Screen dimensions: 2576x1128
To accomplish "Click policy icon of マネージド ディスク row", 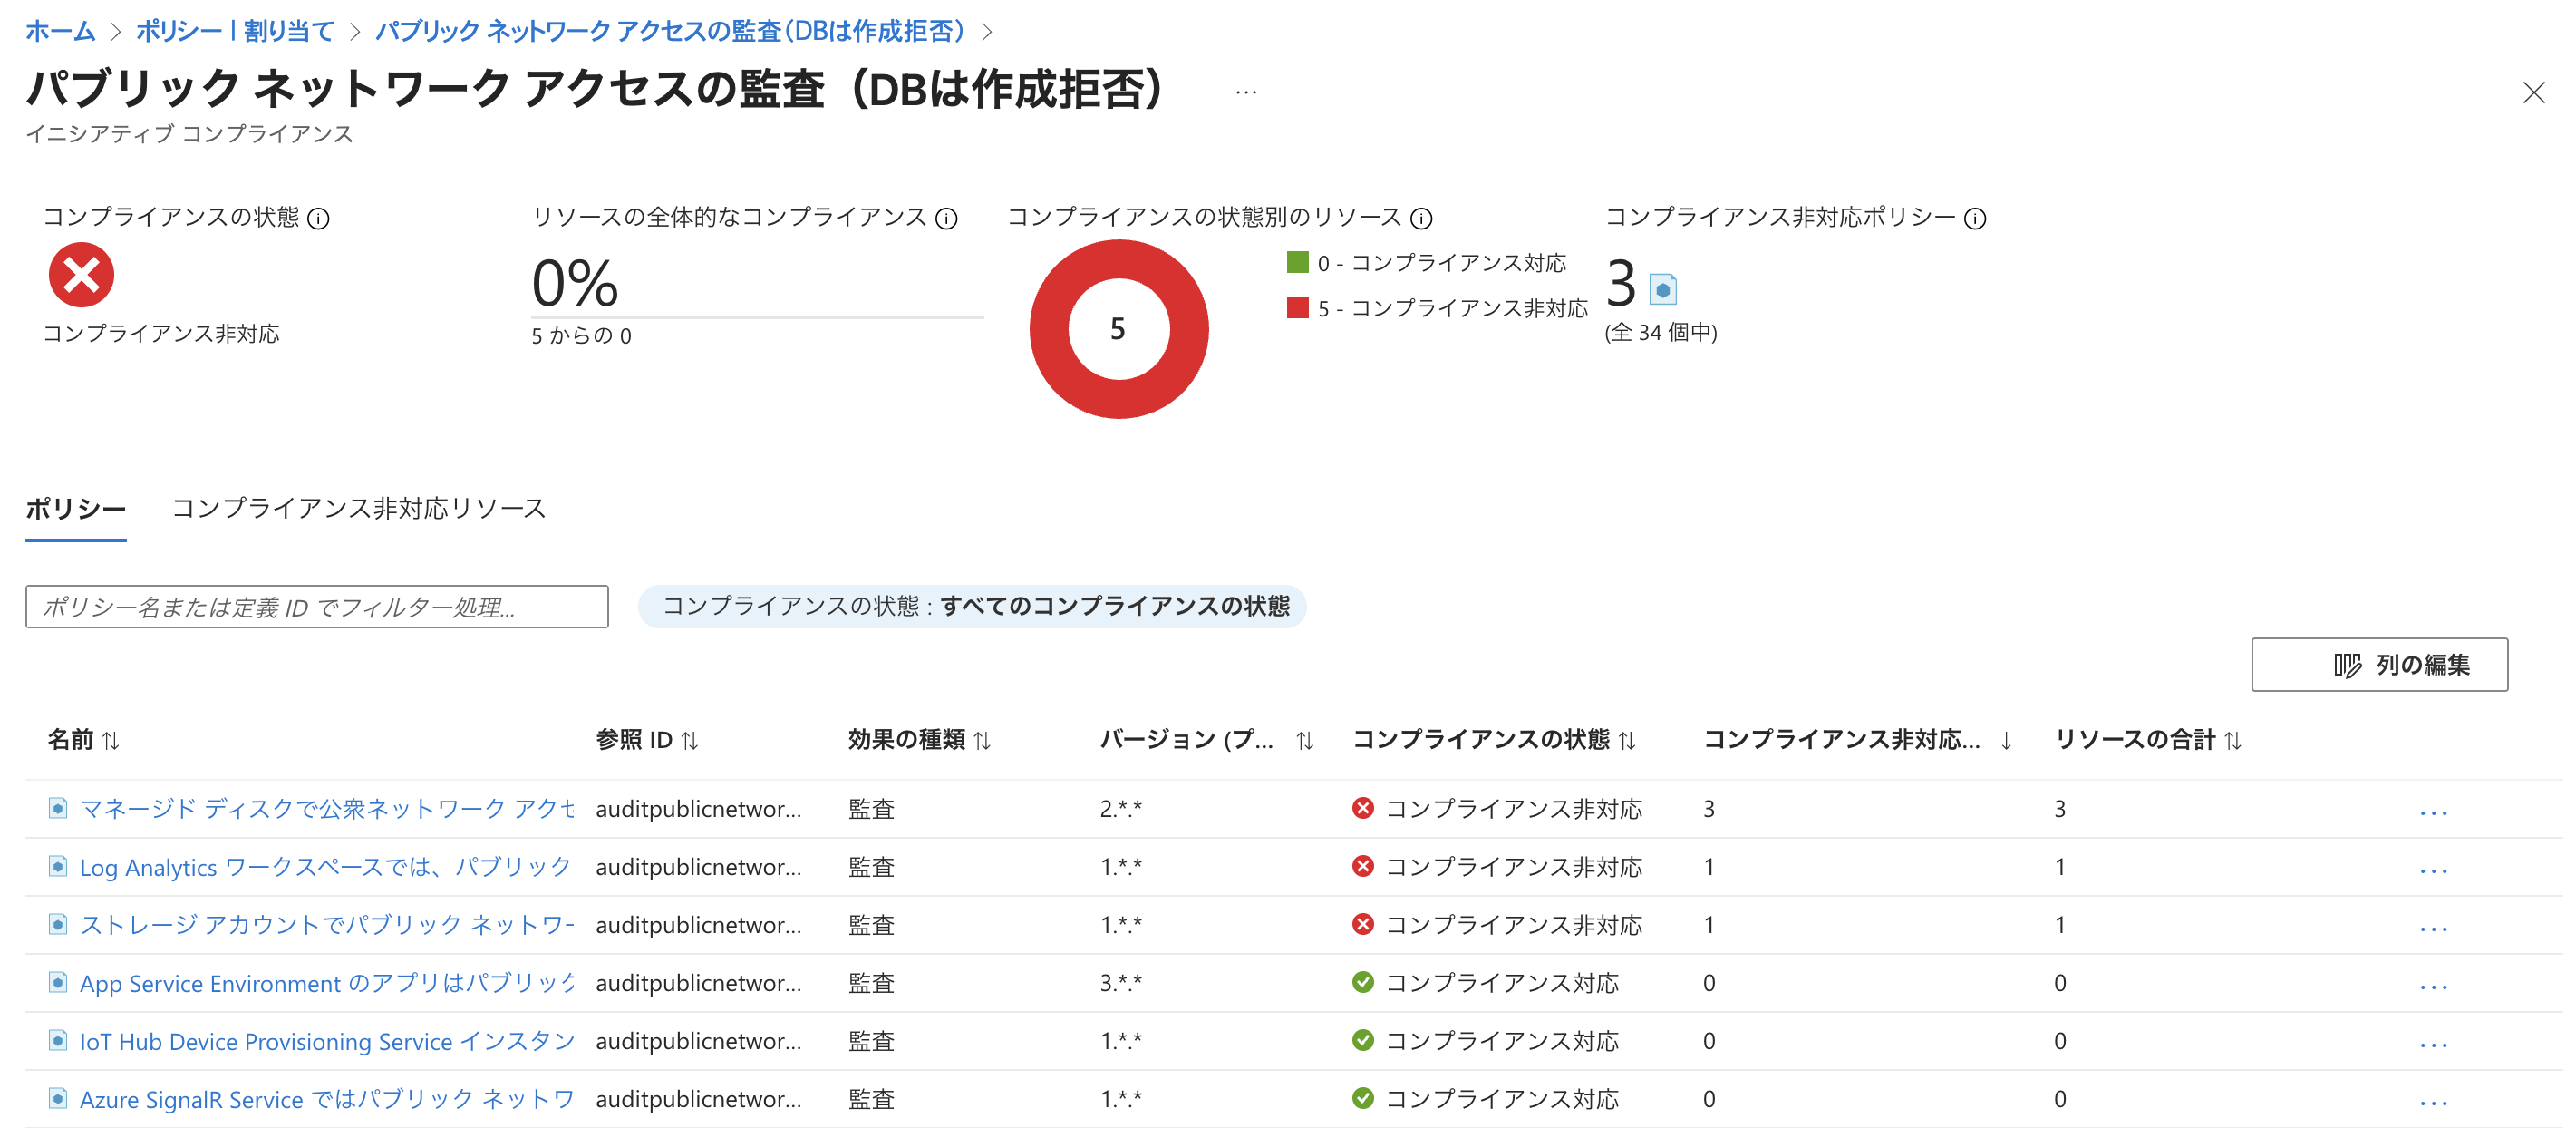I will [x=58, y=808].
